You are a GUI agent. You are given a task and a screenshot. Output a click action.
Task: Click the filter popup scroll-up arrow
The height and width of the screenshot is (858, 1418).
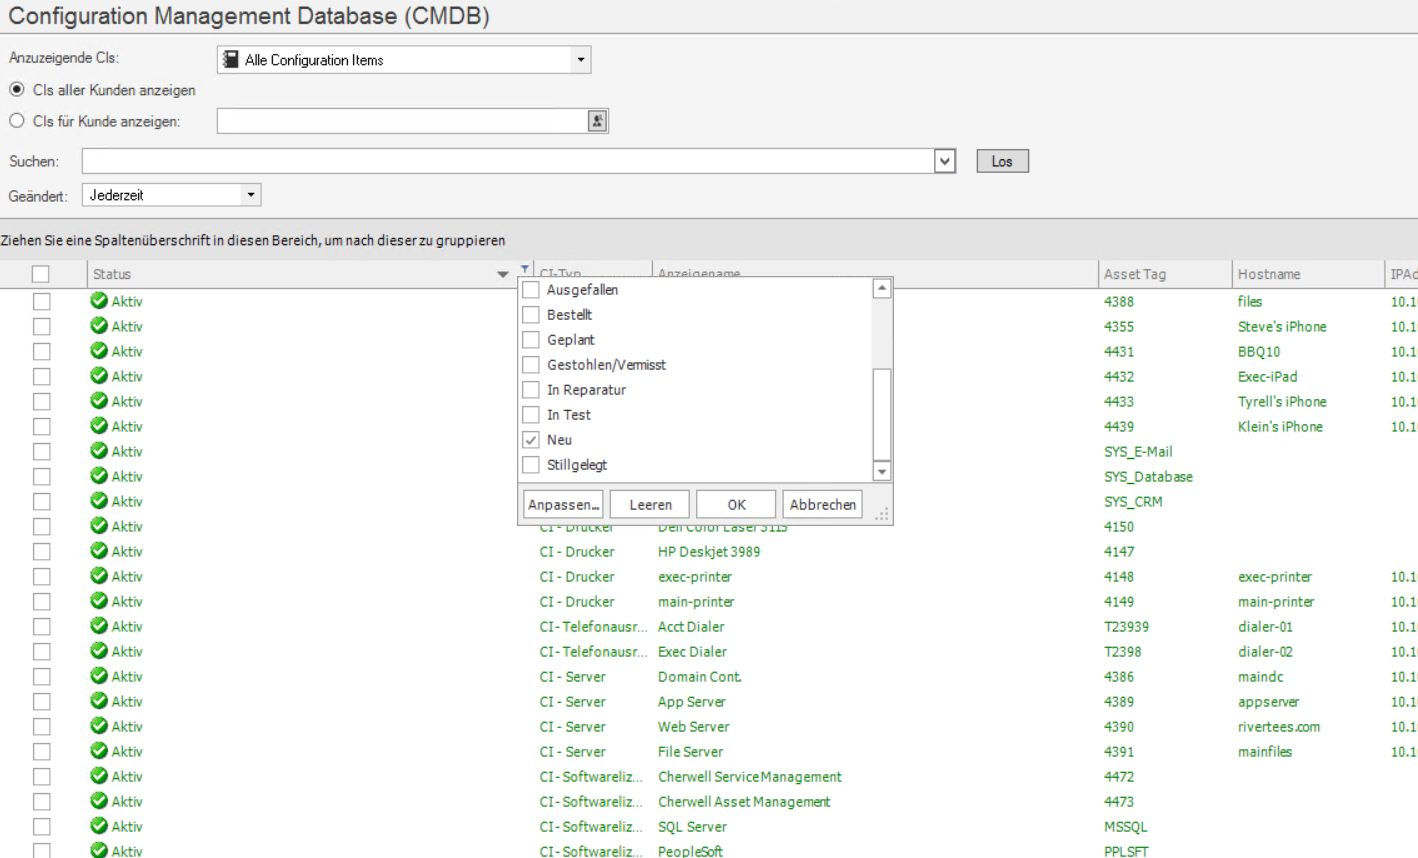coord(881,289)
